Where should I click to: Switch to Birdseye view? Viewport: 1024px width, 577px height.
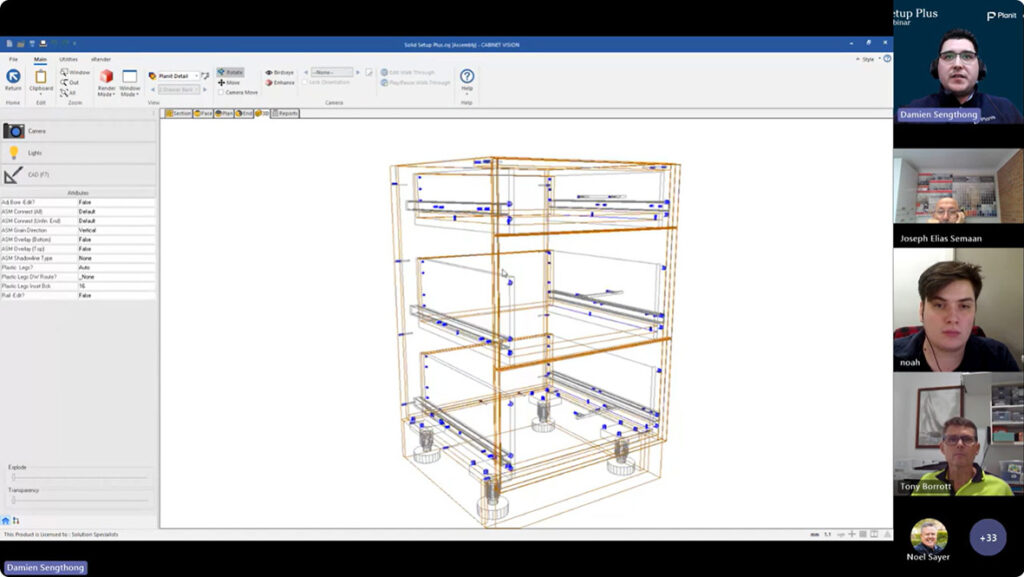point(280,73)
